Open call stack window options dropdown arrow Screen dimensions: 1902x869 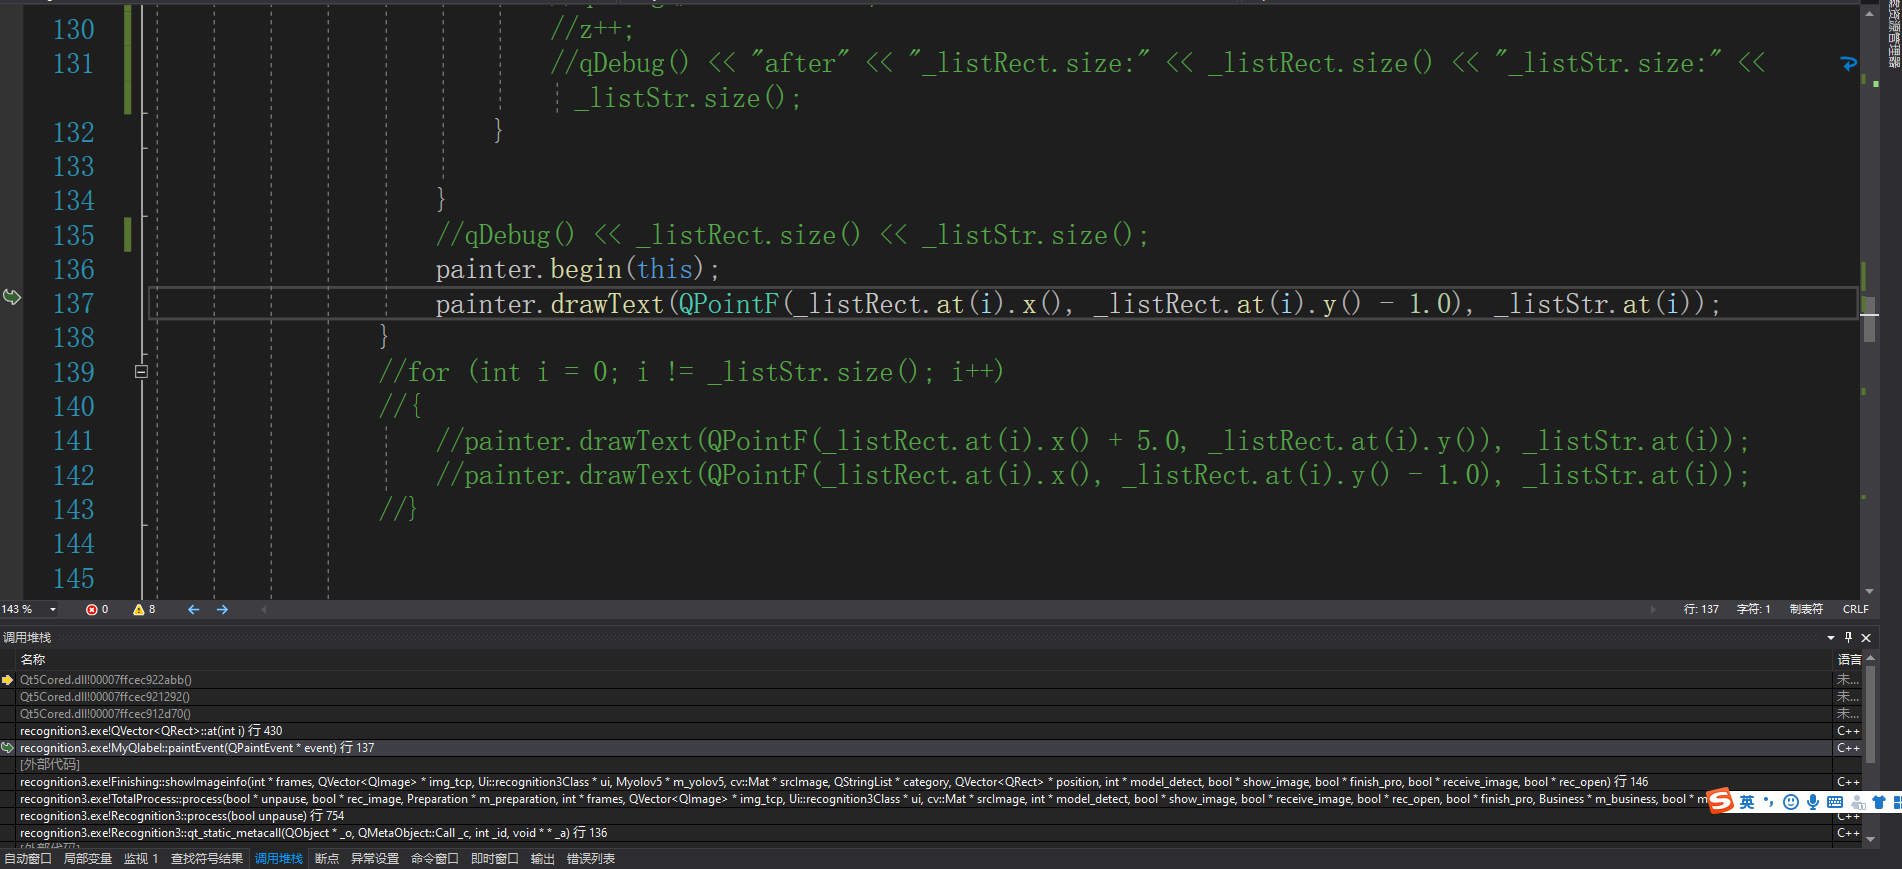coord(1831,637)
